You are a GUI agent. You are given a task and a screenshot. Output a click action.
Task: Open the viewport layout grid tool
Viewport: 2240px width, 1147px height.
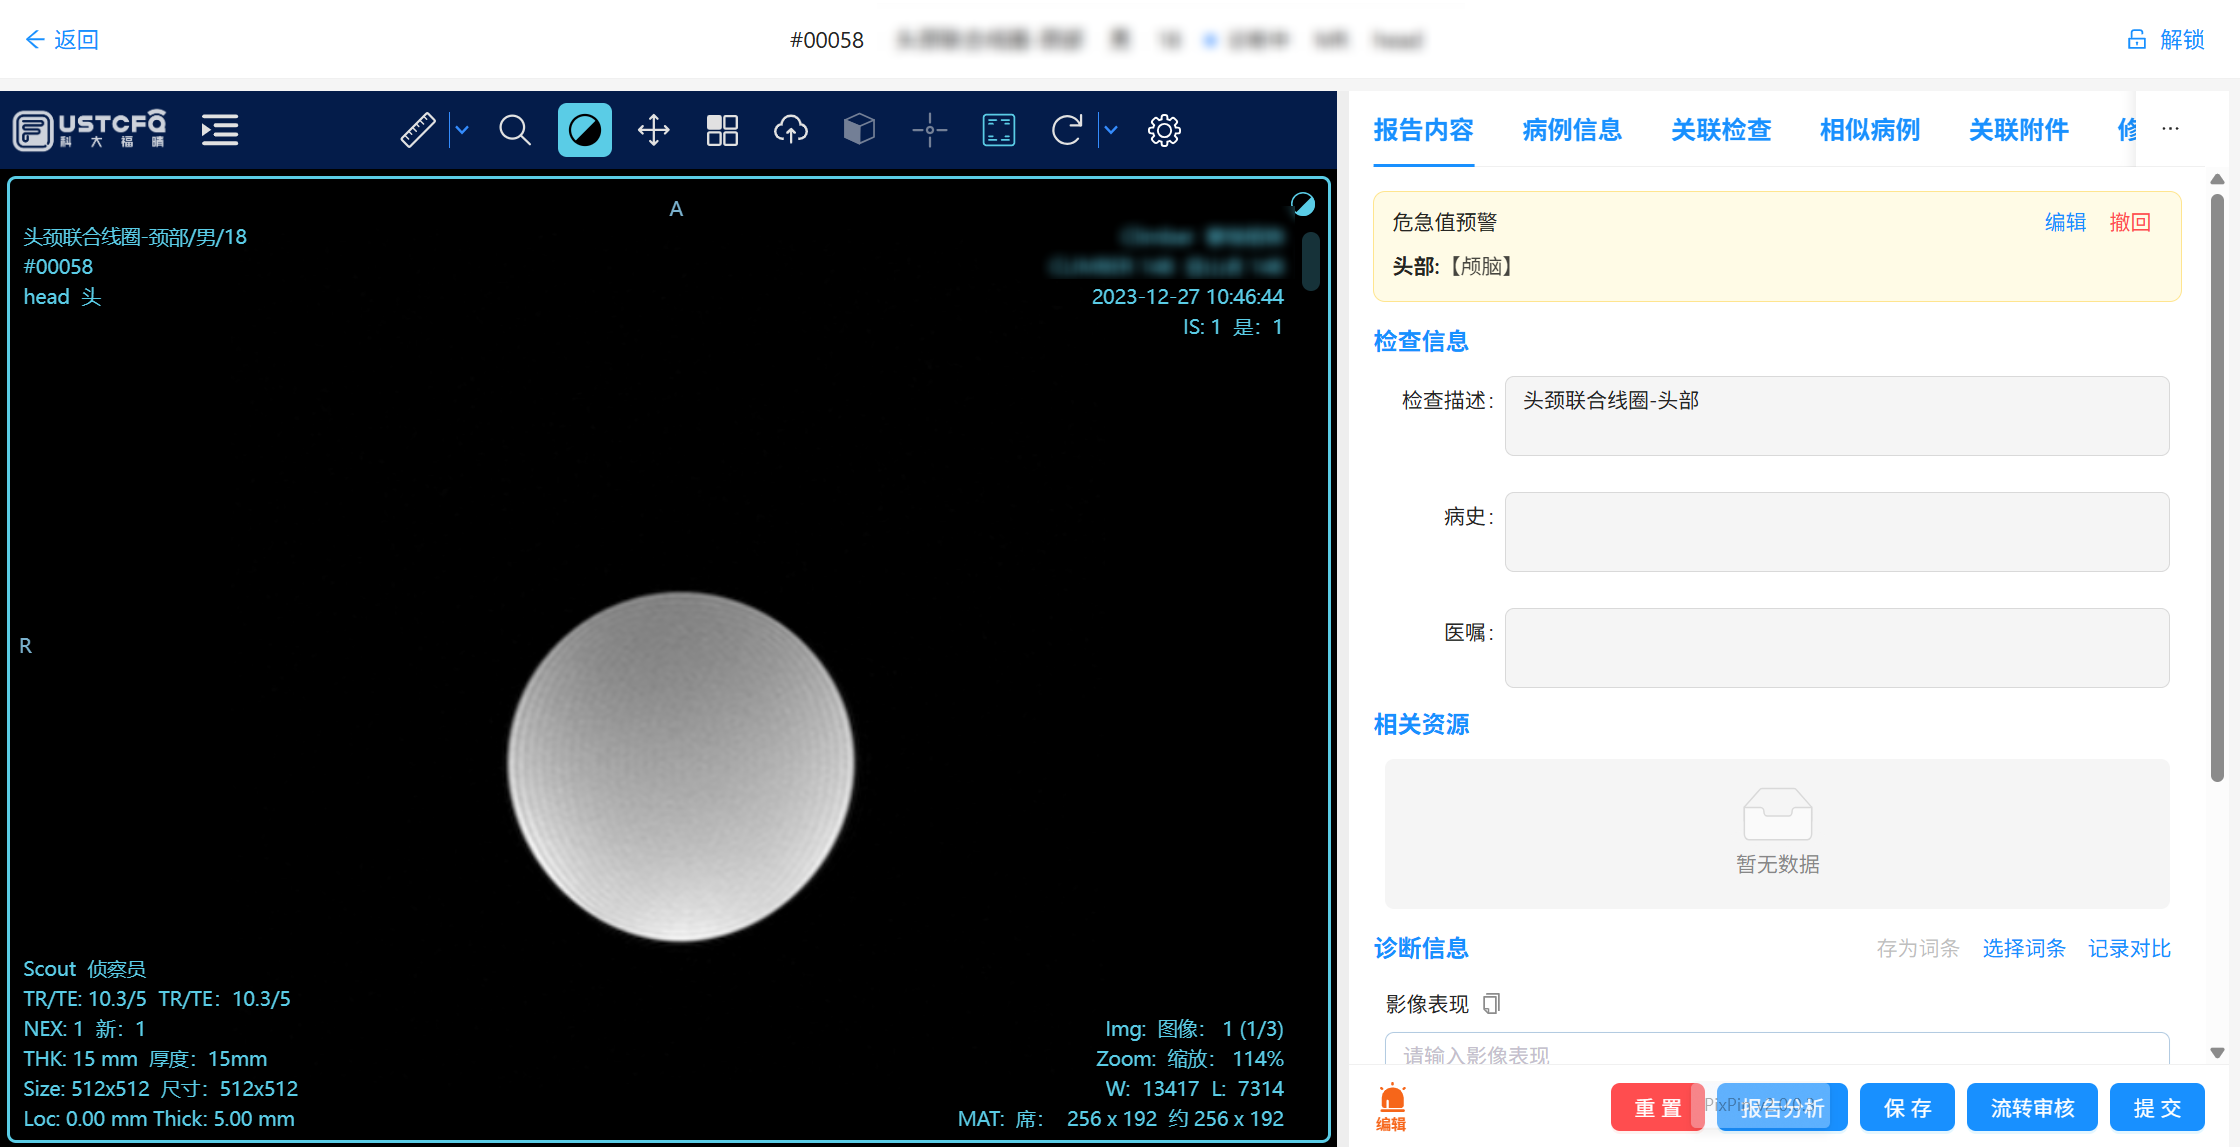pyautogui.click(x=722, y=130)
